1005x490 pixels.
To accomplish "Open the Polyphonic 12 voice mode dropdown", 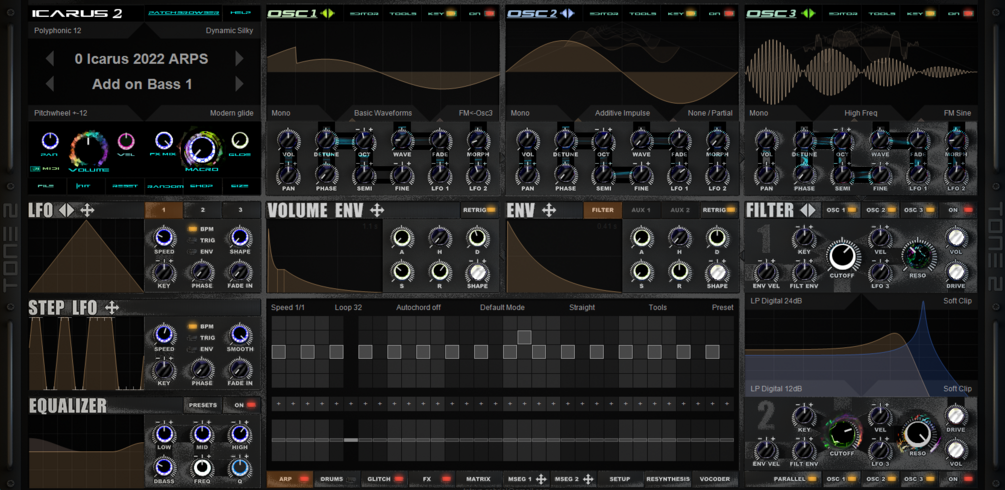I will coord(58,30).
